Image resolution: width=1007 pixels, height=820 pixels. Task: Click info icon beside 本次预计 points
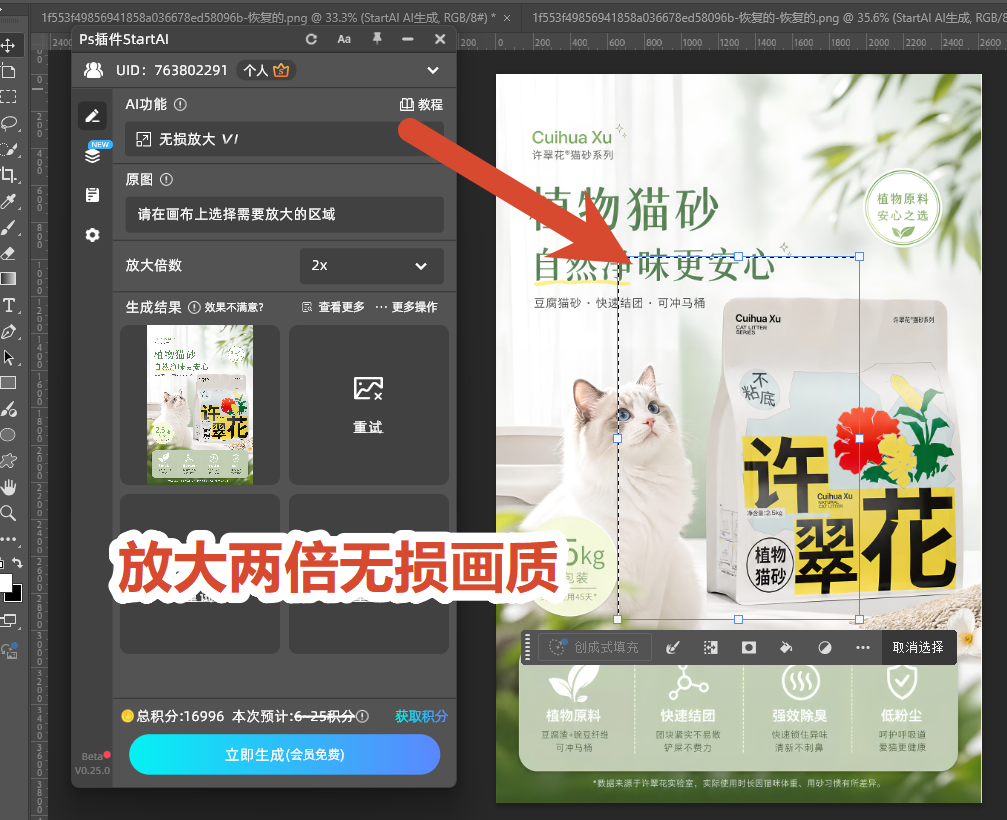click(x=363, y=716)
